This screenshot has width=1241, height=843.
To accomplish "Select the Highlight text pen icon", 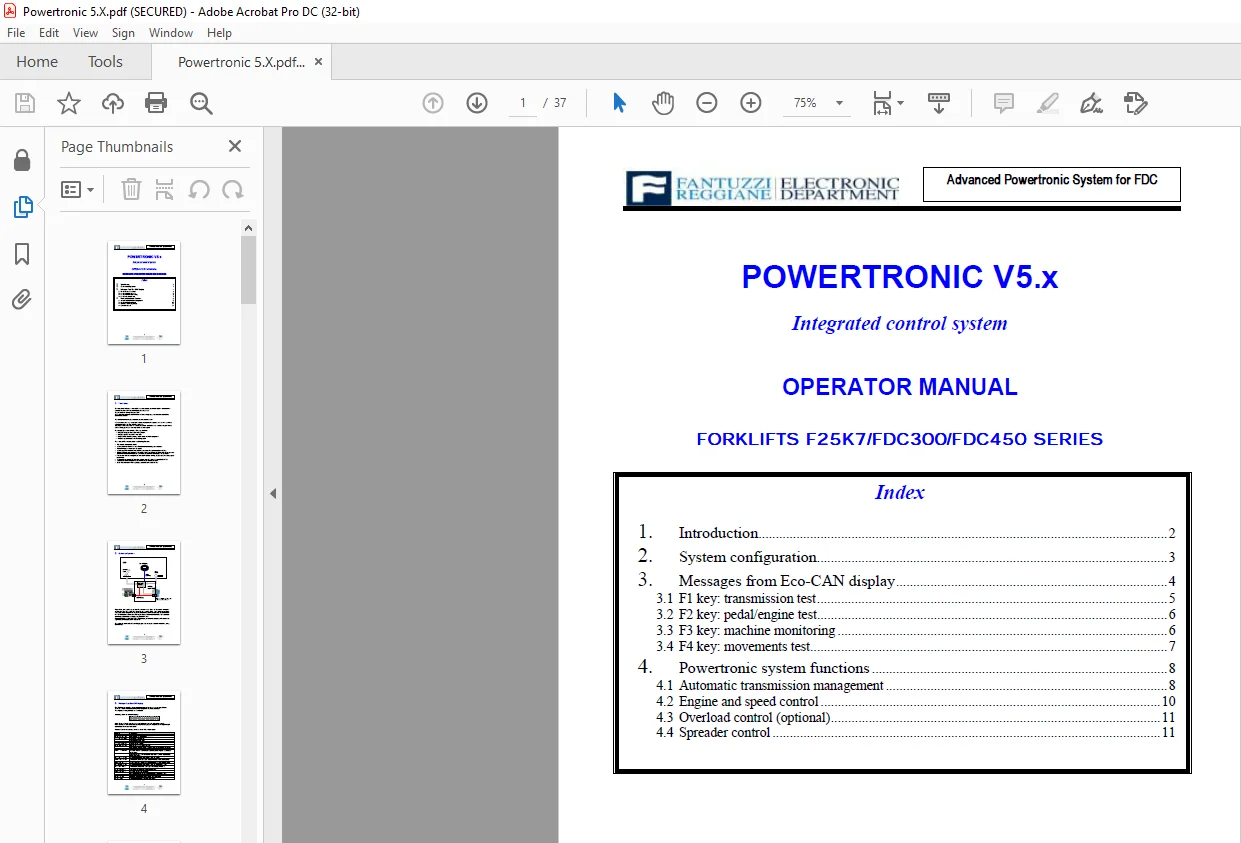I will (x=1047, y=103).
